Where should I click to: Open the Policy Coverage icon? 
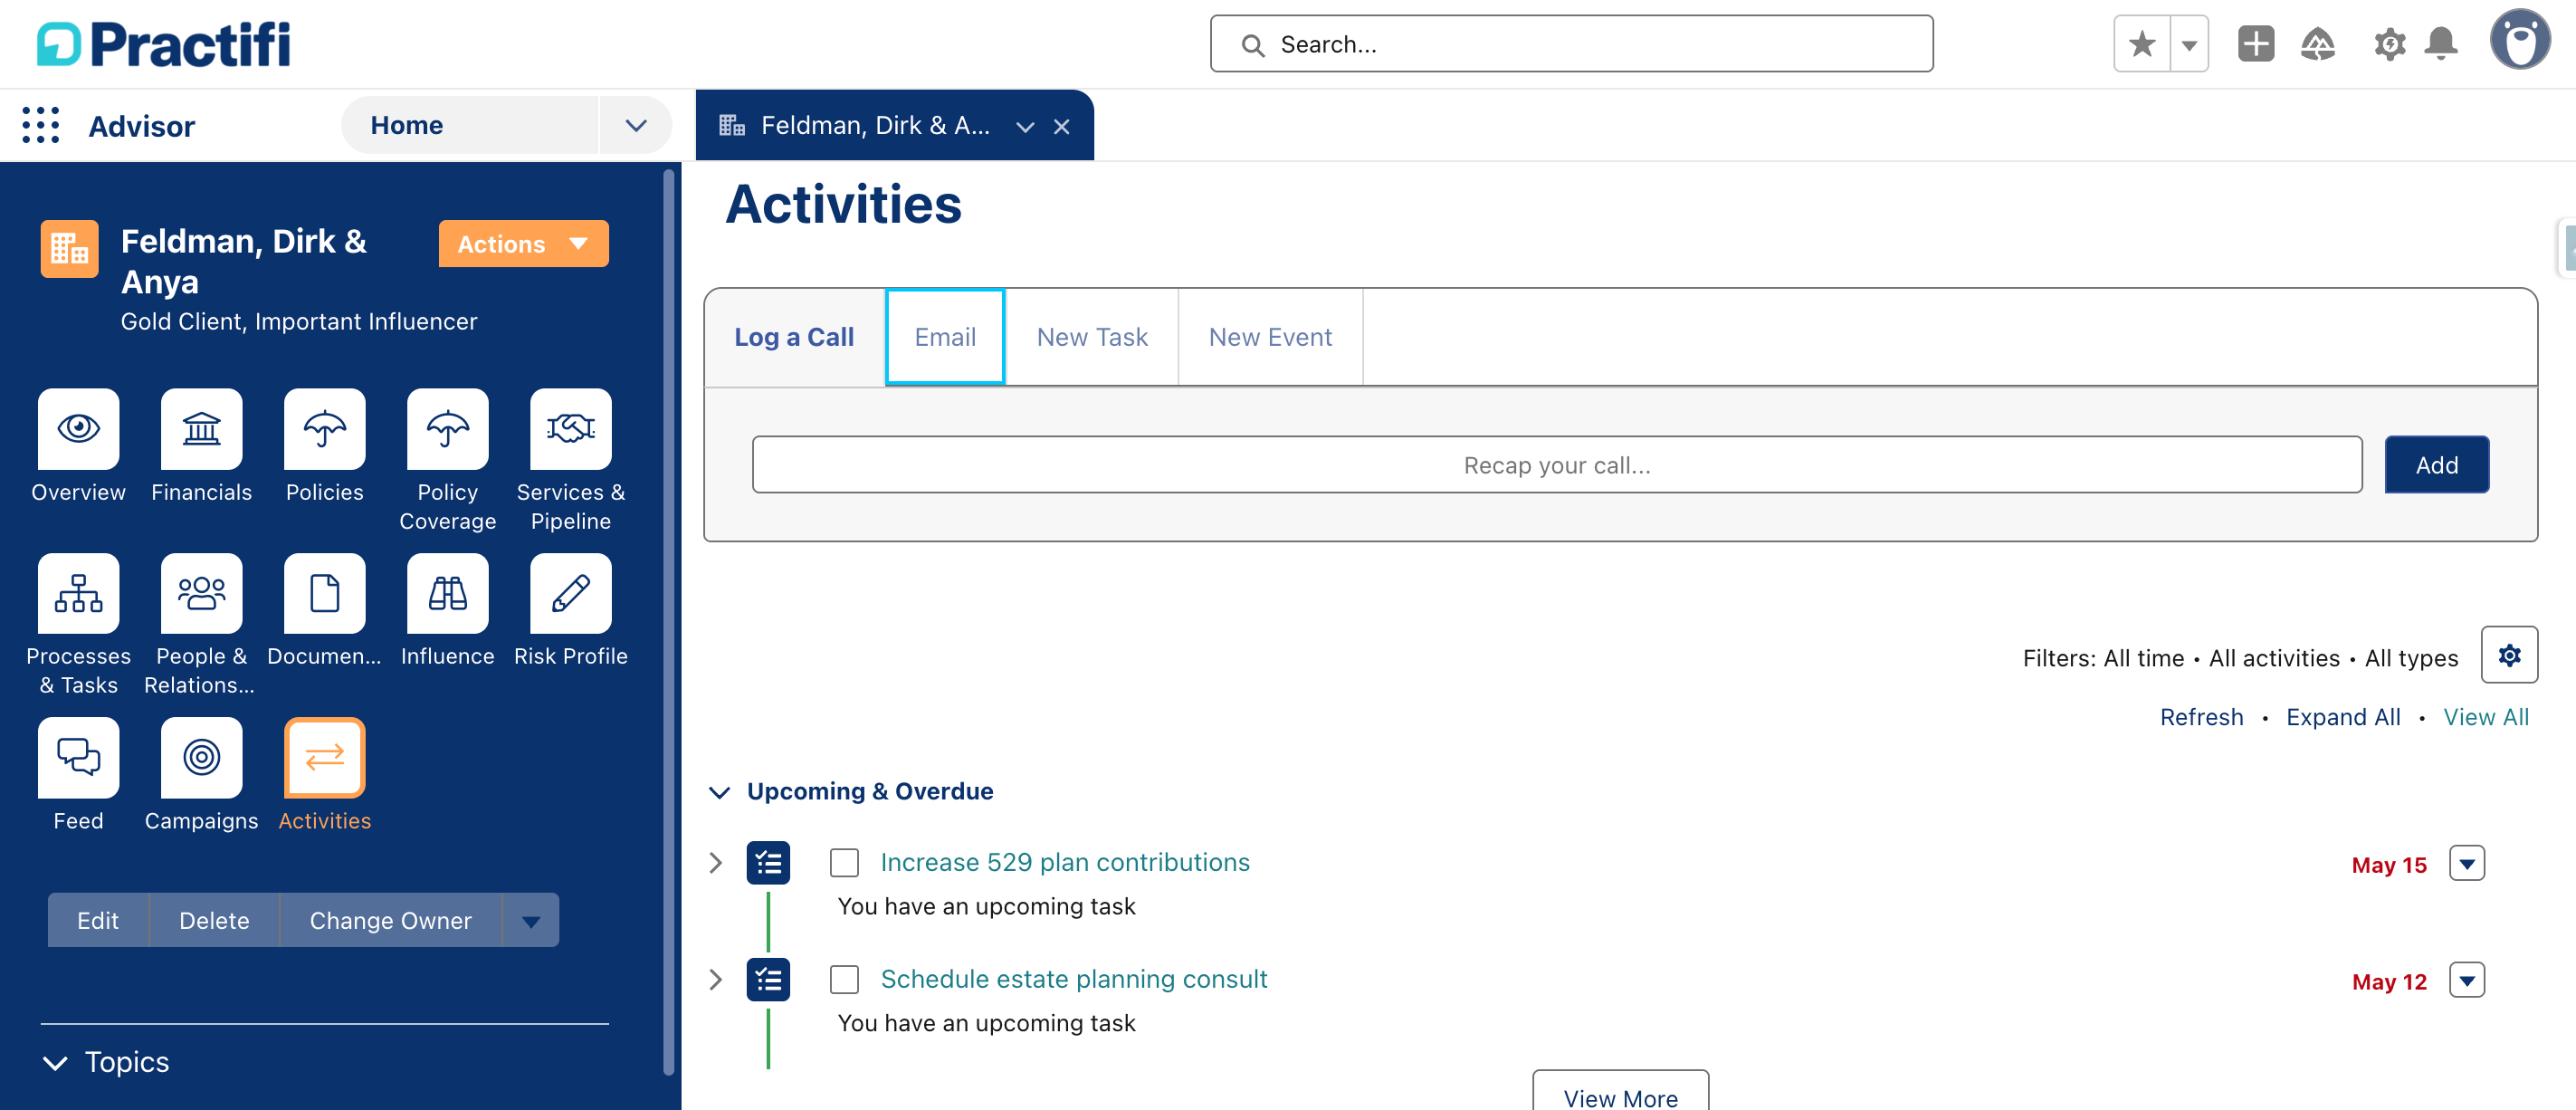pyautogui.click(x=447, y=428)
